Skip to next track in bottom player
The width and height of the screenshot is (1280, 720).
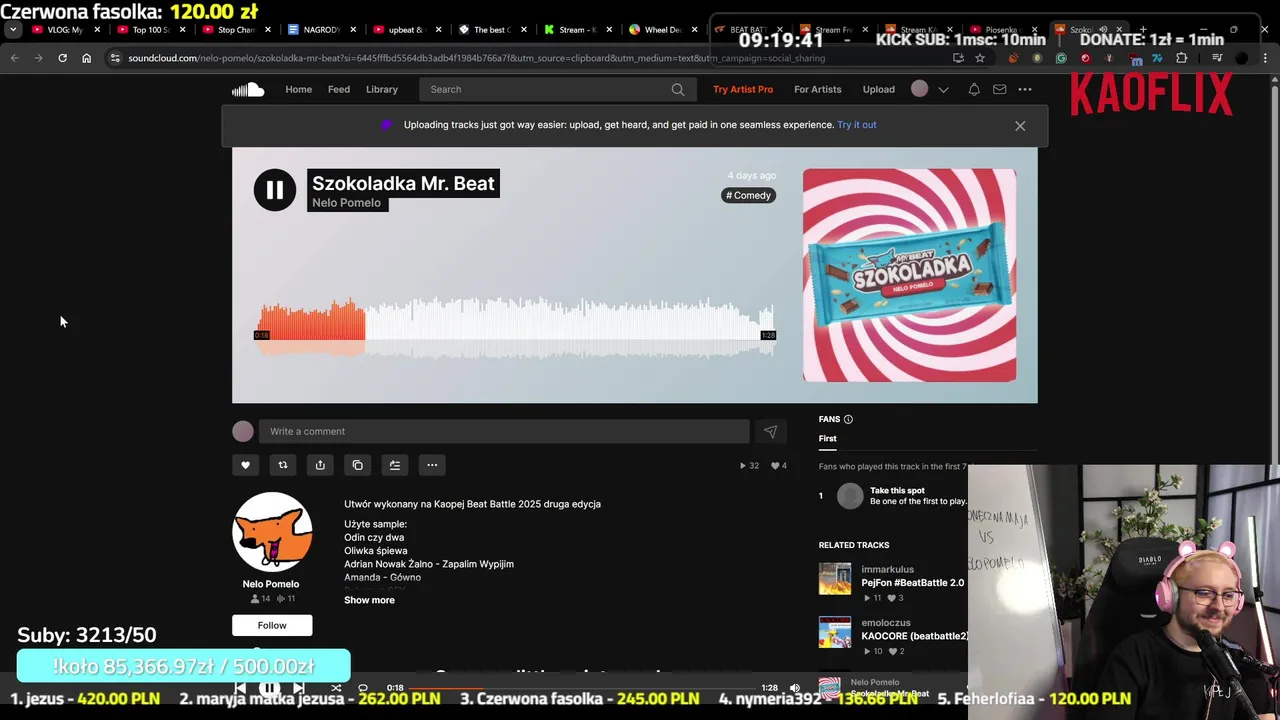[298, 688]
